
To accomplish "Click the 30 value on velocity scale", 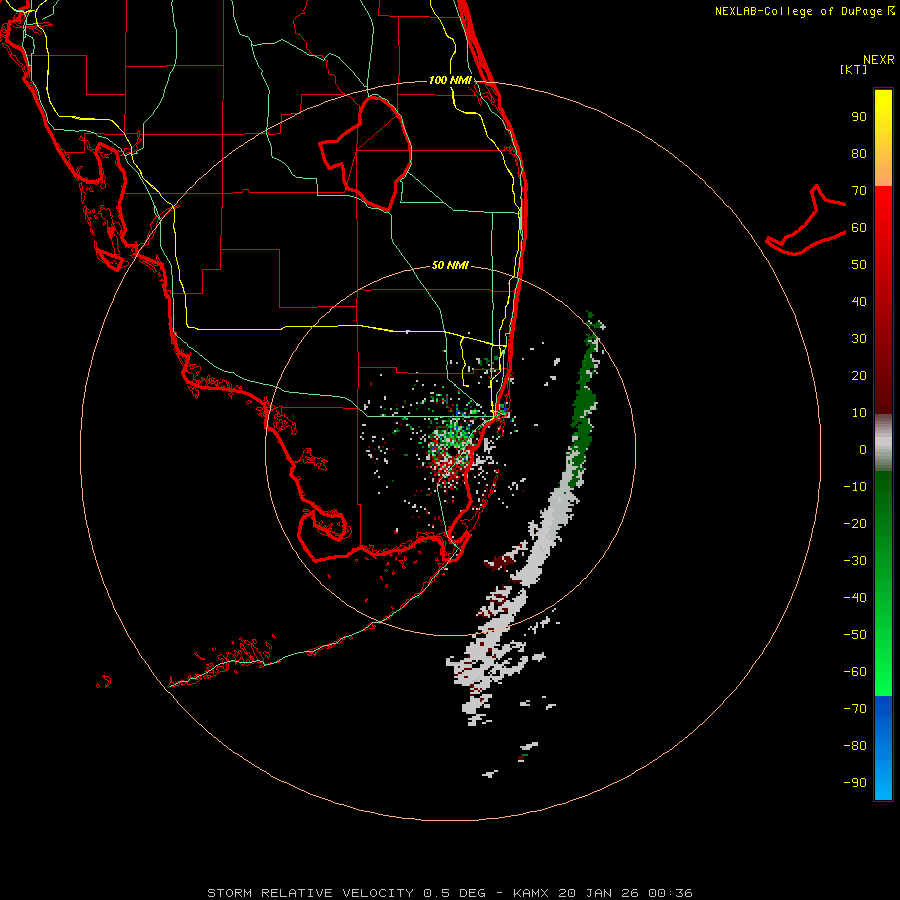I will [x=859, y=339].
